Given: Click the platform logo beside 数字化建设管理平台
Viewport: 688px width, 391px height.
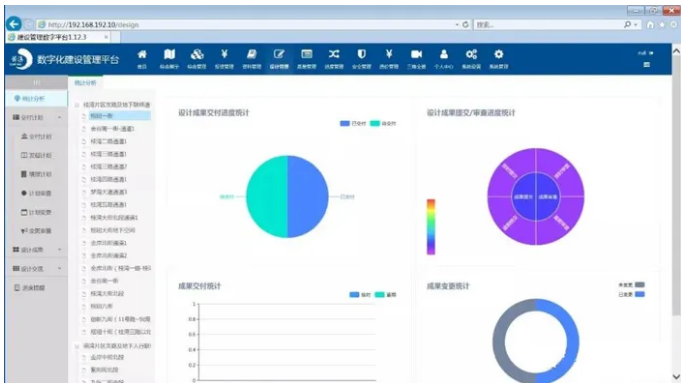Looking at the screenshot, I should (21, 59).
